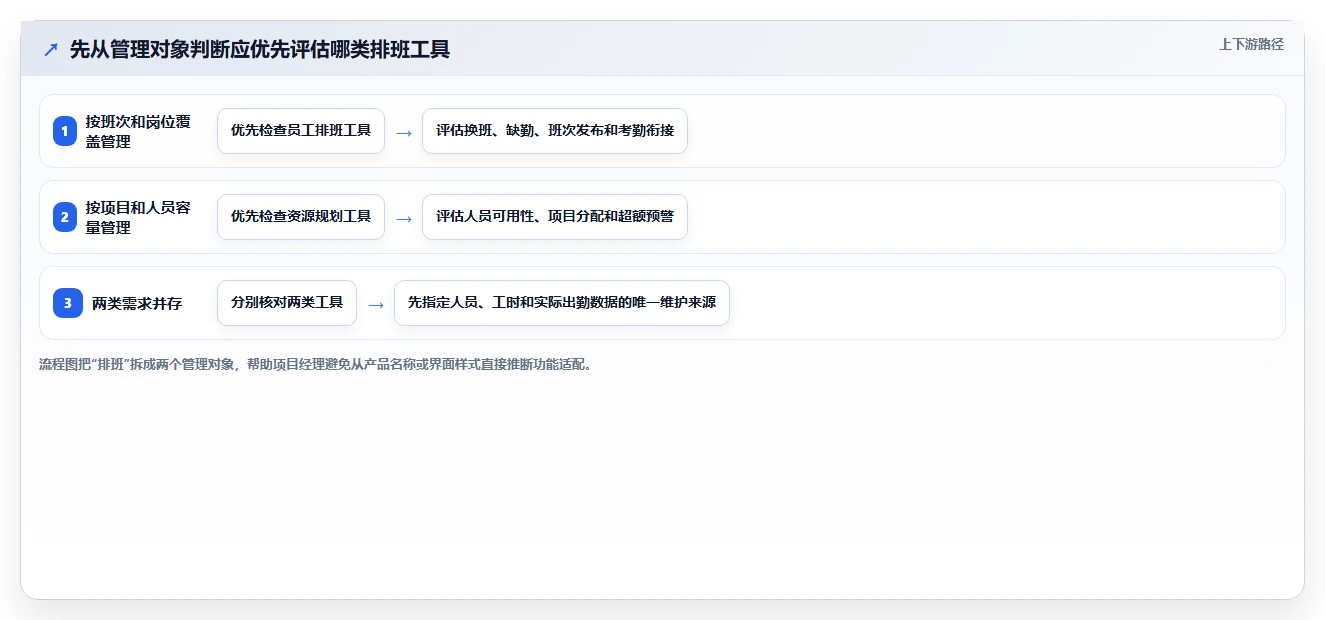Select the 按班次和岗位覆盖管理 label
The width and height of the screenshot is (1325, 620).
(138, 131)
